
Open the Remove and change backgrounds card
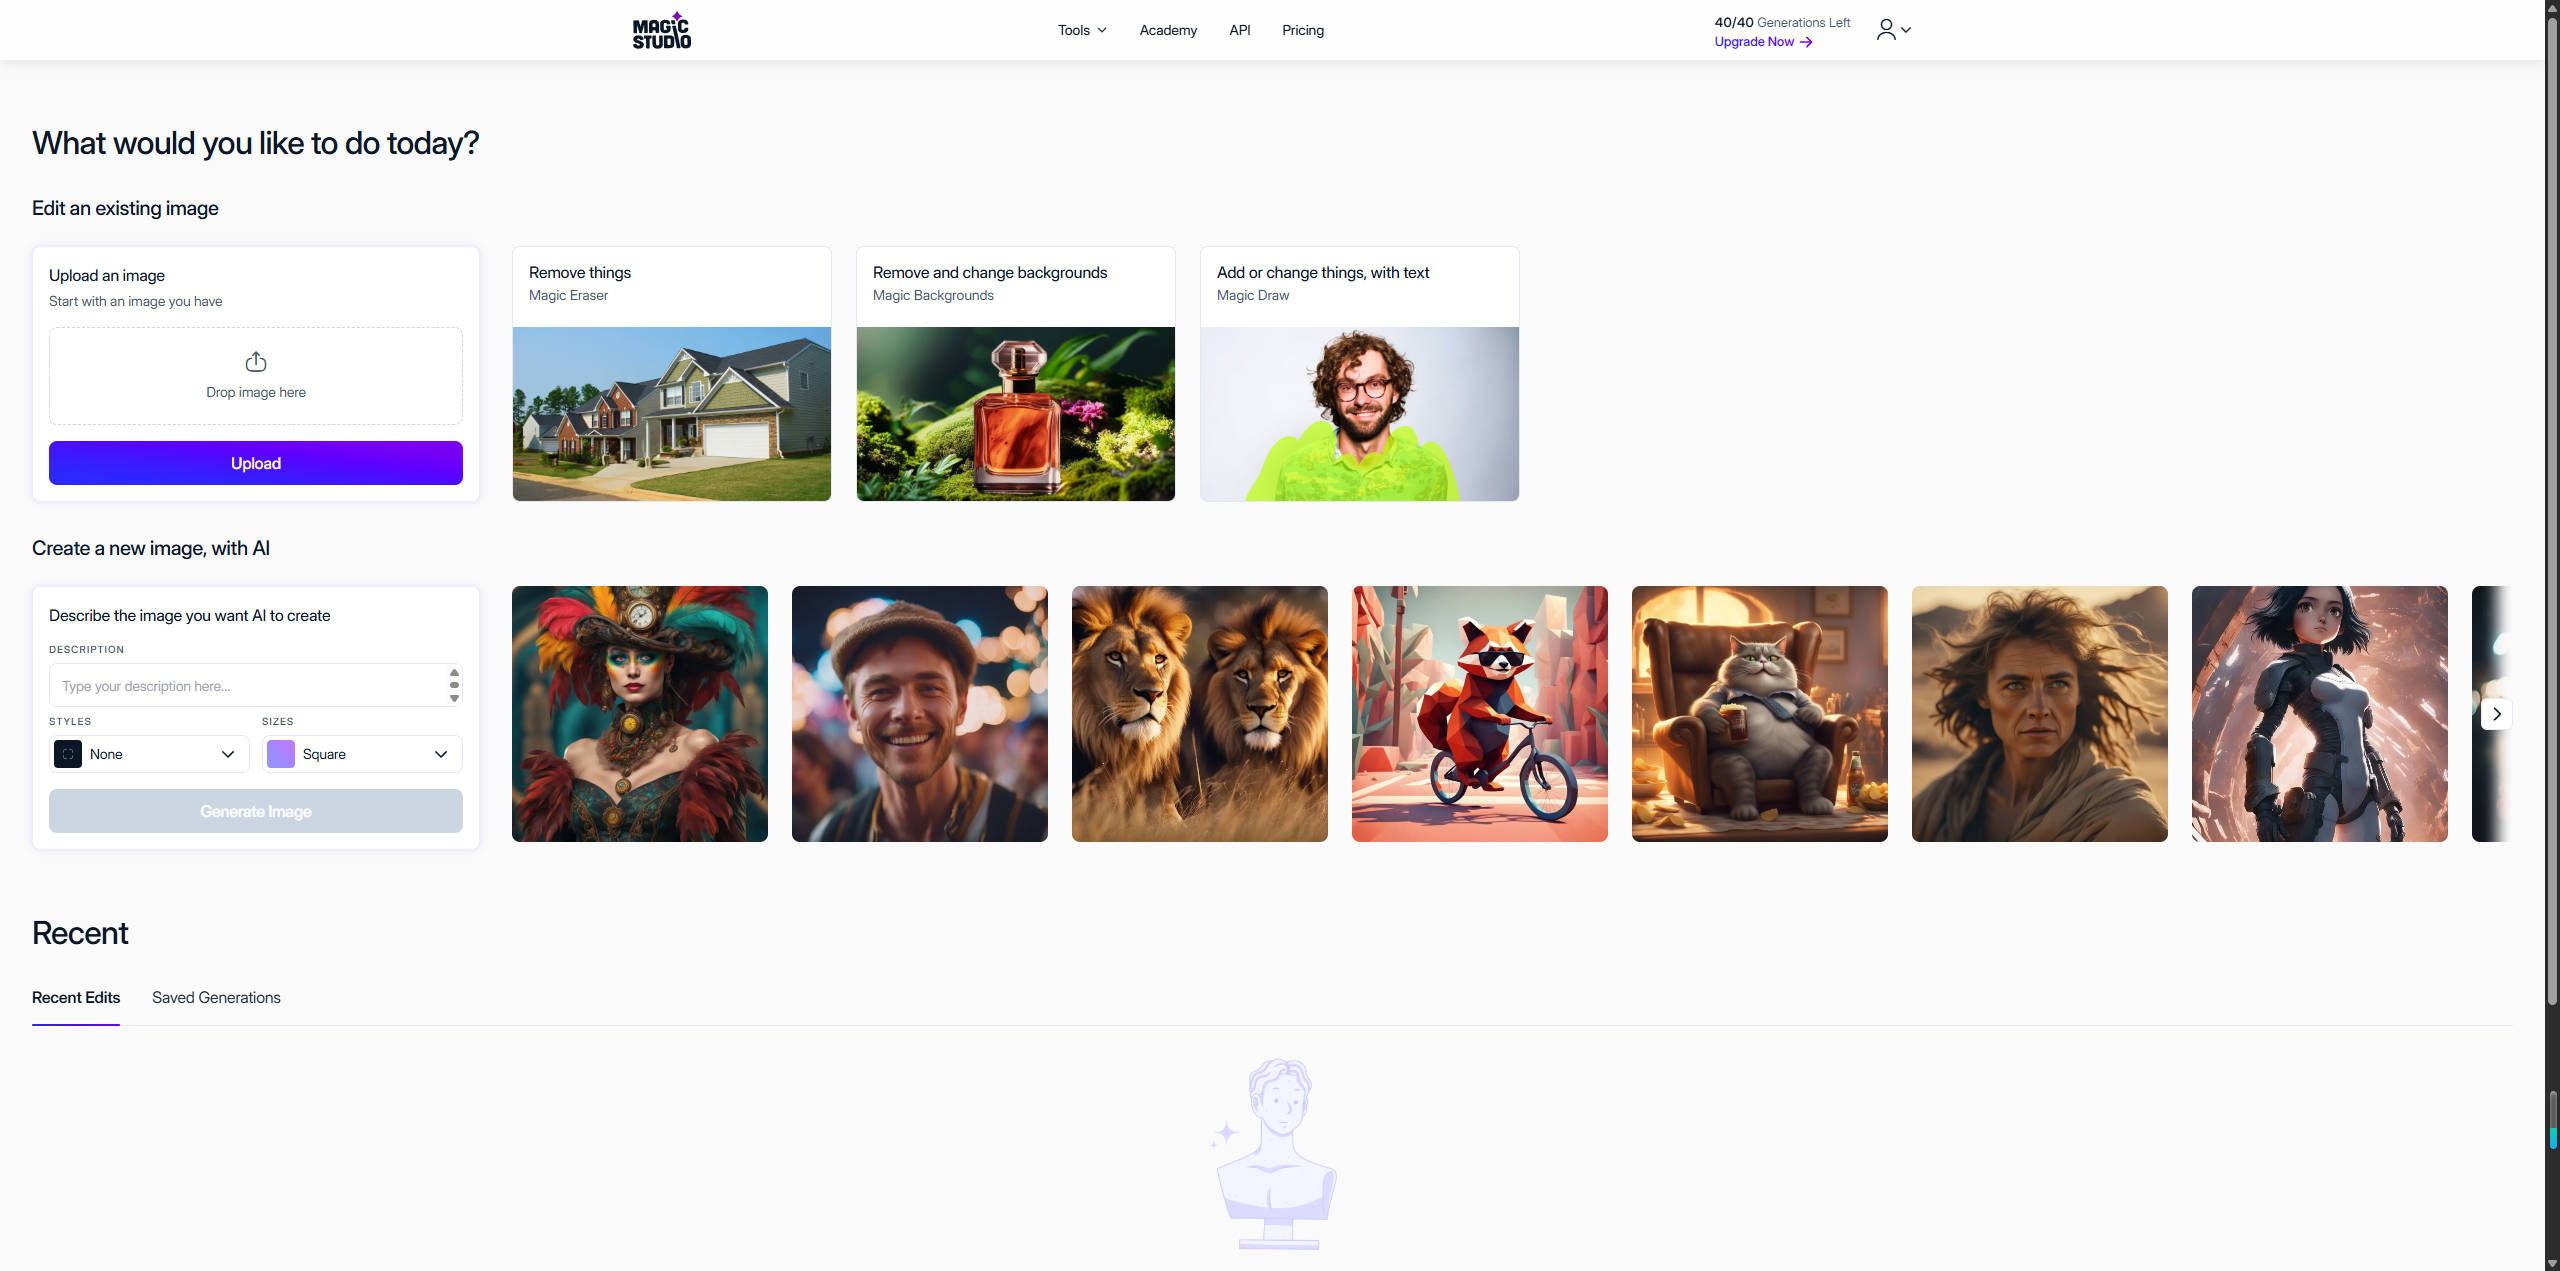click(x=1016, y=374)
